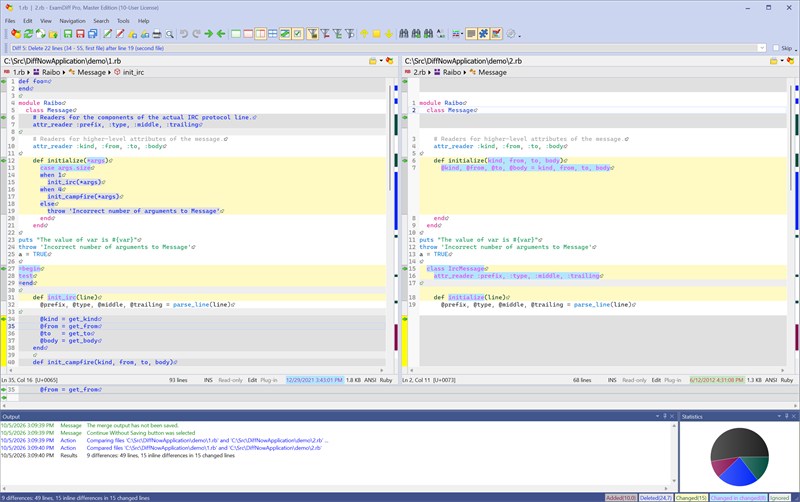800x502 pixels.
Task: Click the blue marker on left difference bar
Action: click(x=396, y=201)
